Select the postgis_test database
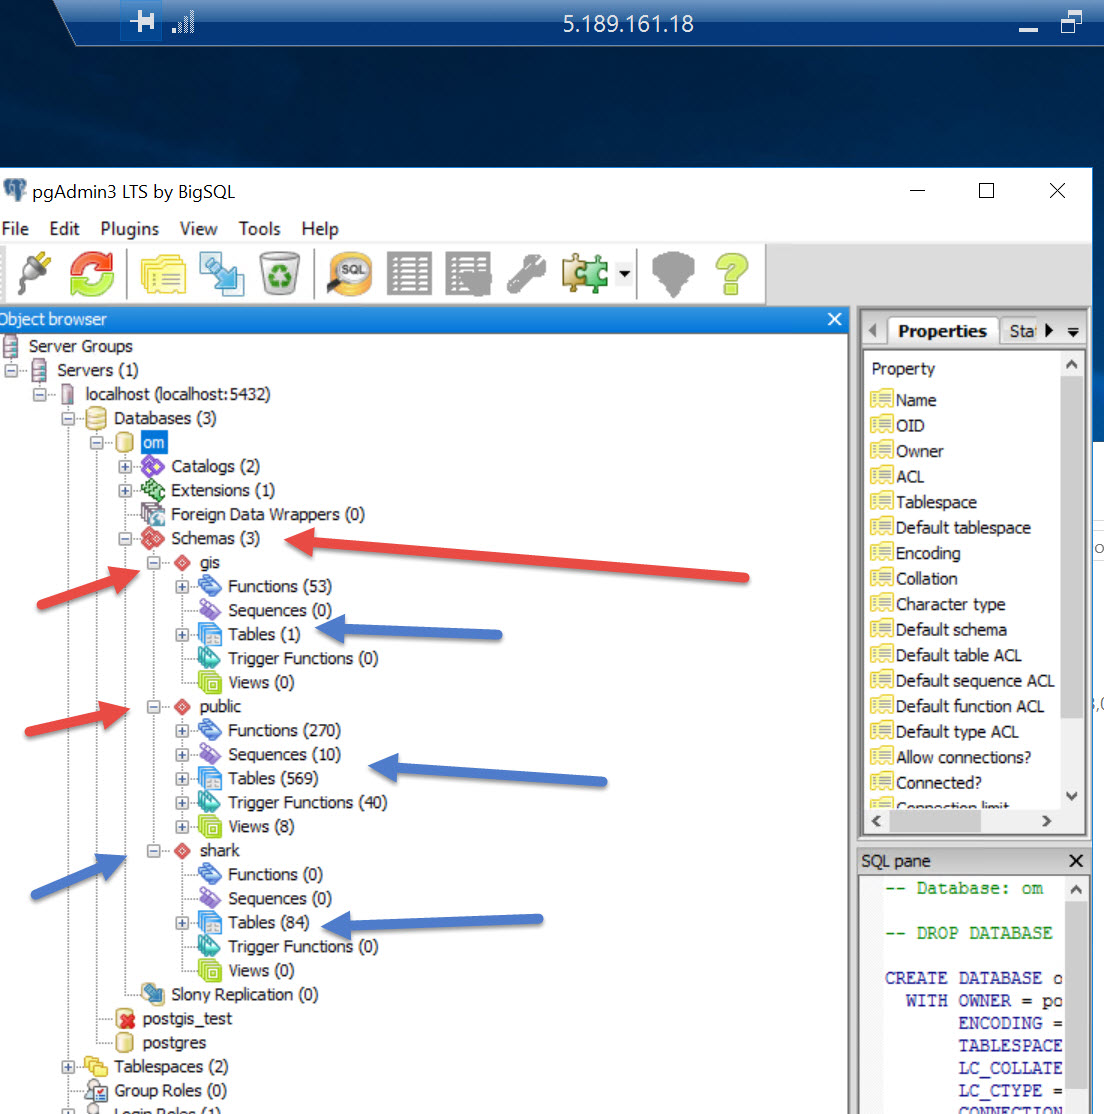 click(x=187, y=1019)
